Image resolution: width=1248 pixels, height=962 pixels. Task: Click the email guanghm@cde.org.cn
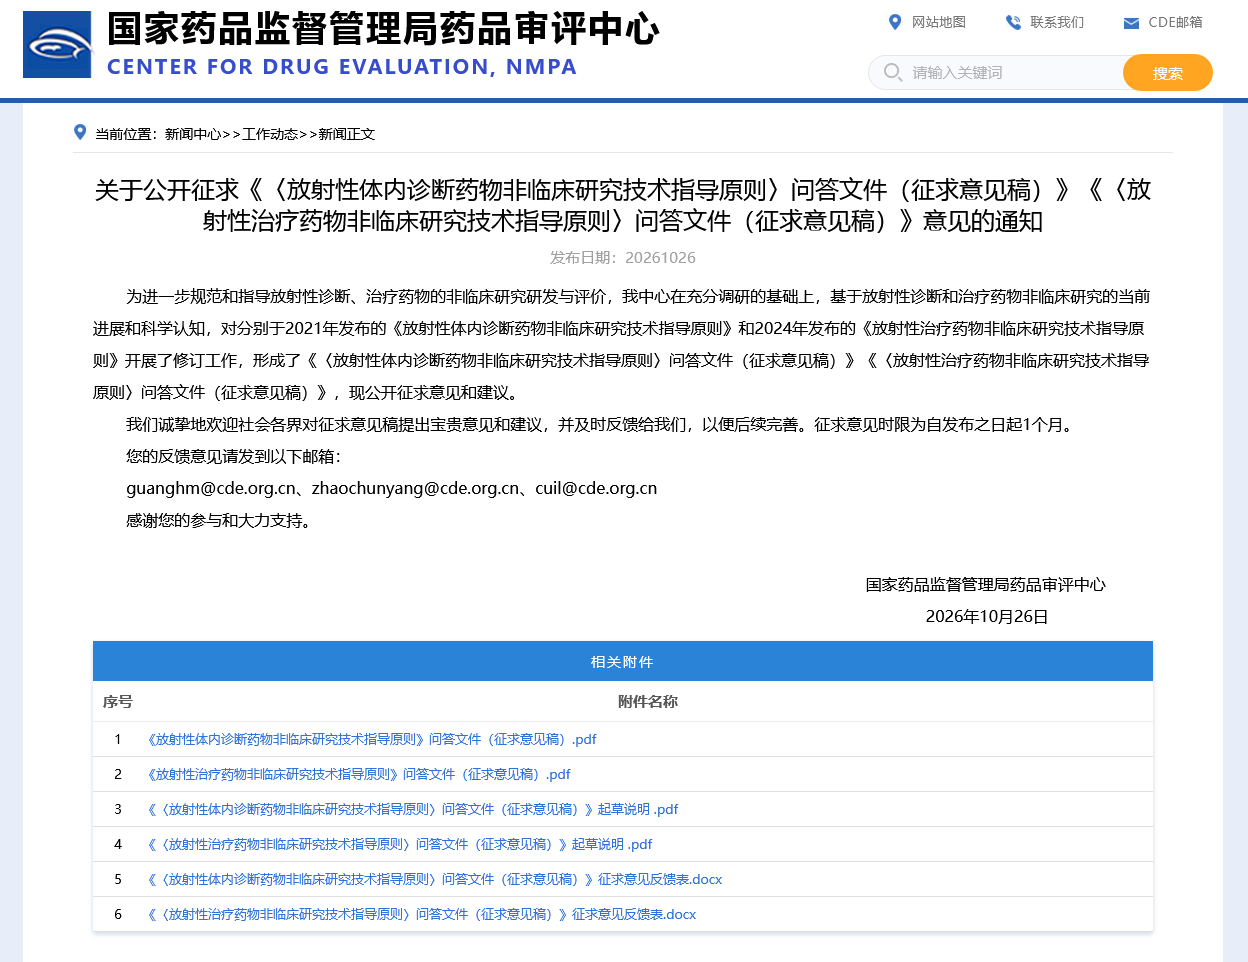pos(211,488)
